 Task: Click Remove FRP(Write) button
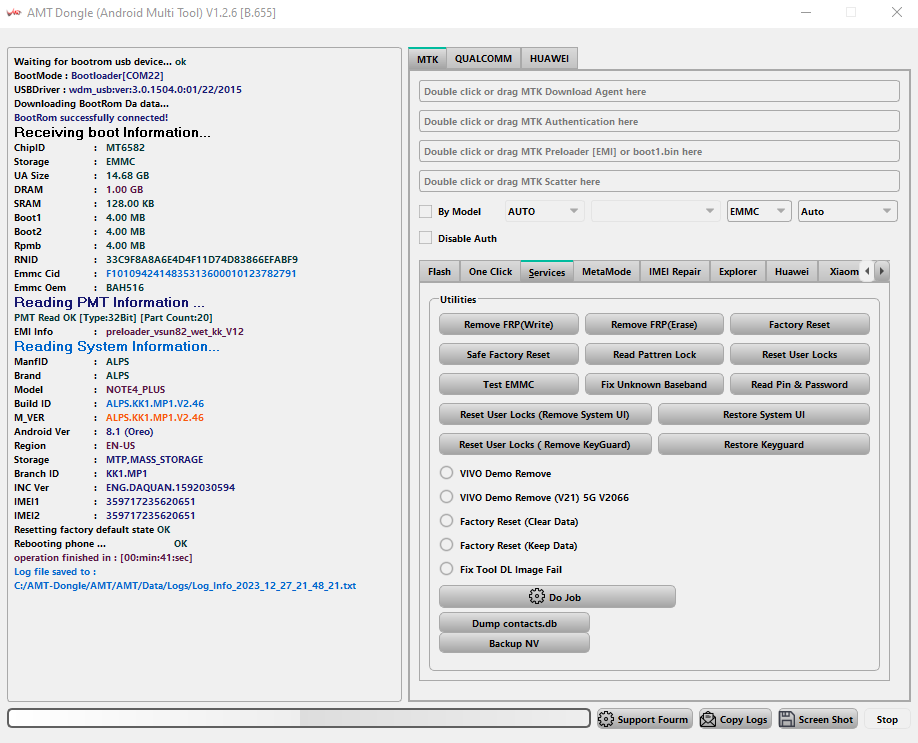pyautogui.click(x=509, y=324)
